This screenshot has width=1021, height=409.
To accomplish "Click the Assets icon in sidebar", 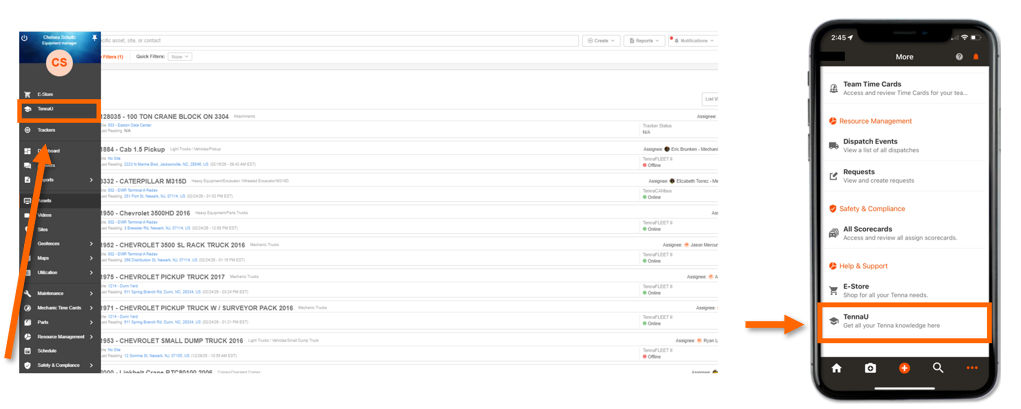I will (x=27, y=201).
